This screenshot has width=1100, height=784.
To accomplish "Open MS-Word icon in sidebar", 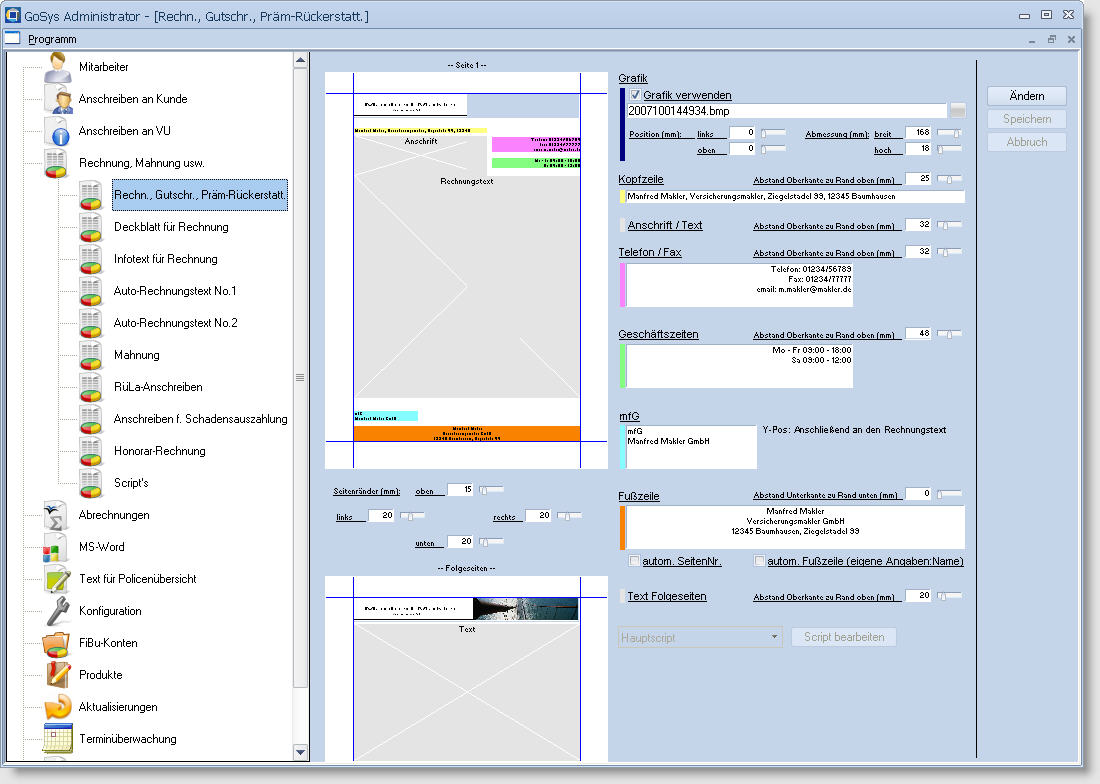I will click(57, 547).
